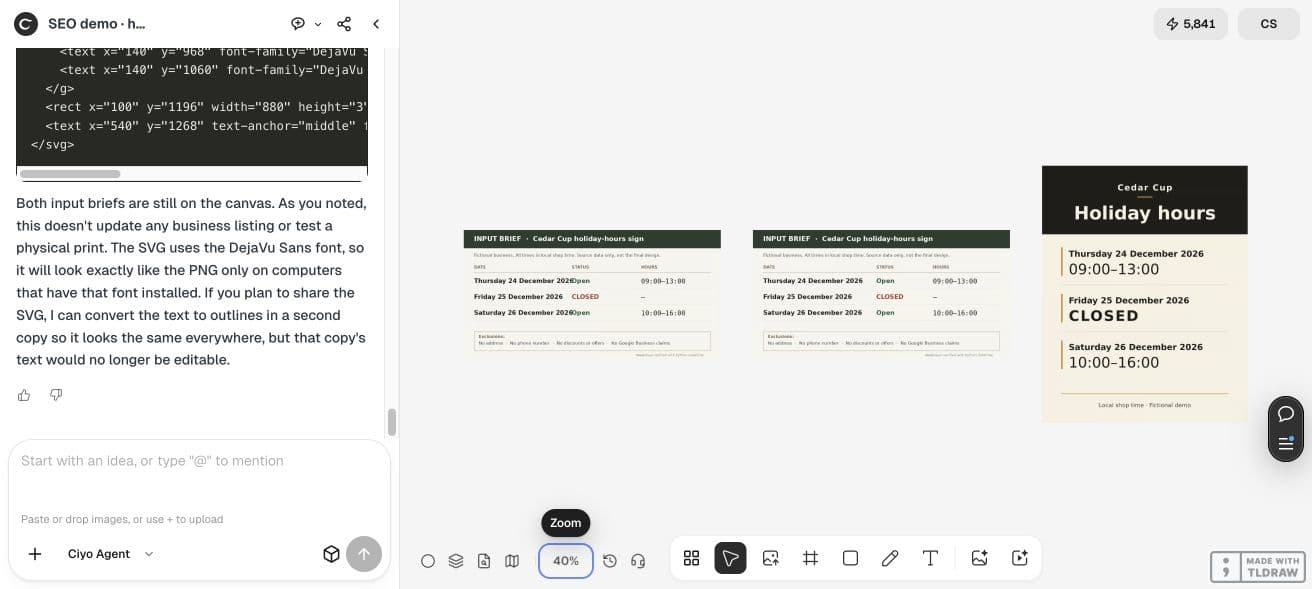Open the Ciyo Agent dropdown
Viewport: 1312px width, 589px height.
click(110, 554)
